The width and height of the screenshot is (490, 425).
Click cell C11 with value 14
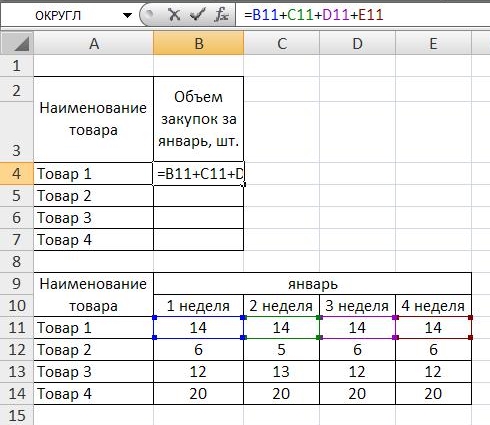point(281,328)
